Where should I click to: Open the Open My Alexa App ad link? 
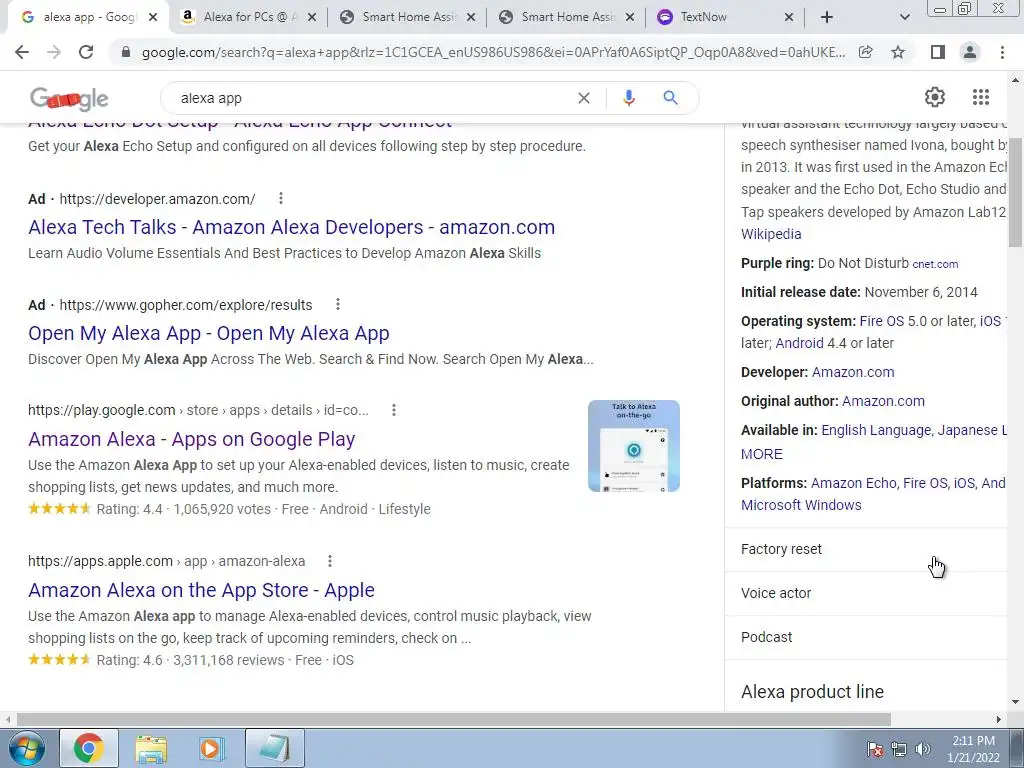pyautogui.click(x=208, y=333)
